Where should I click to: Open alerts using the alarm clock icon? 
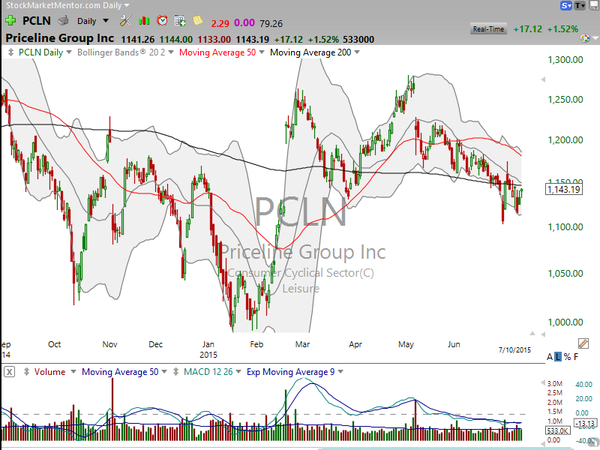coord(162,20)
